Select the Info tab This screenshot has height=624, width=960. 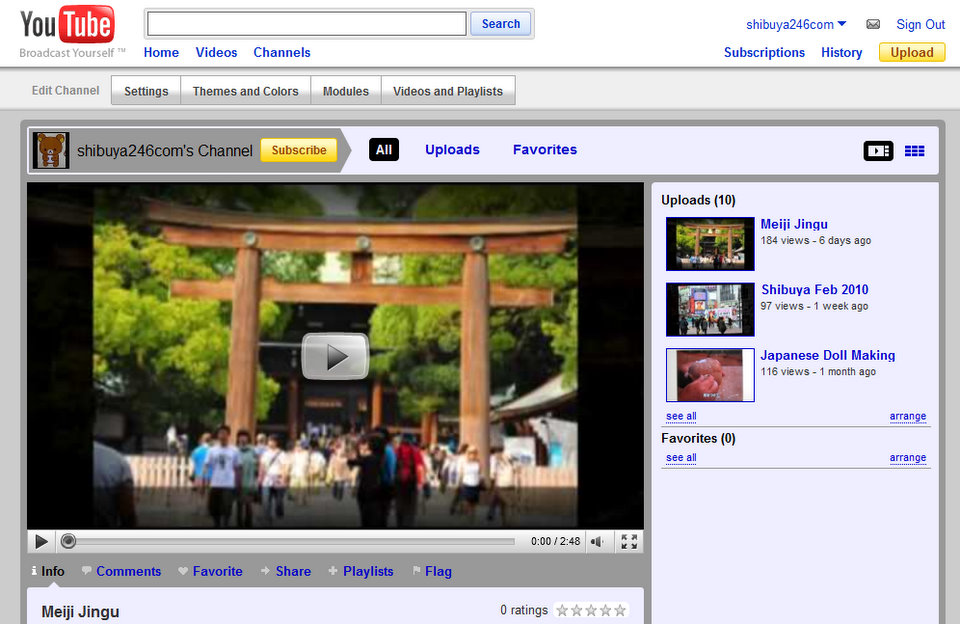pos(48,571)
